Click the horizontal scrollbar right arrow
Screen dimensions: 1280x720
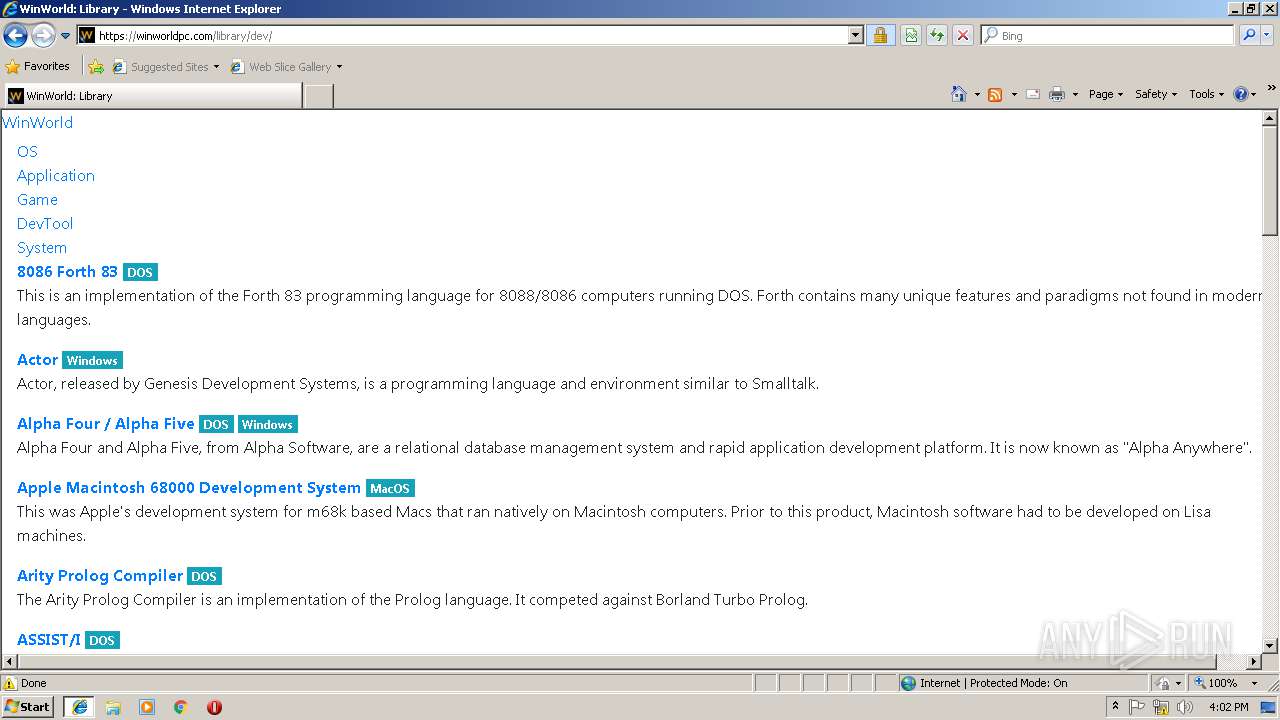pyautogui.click(x=1254, y=662)
